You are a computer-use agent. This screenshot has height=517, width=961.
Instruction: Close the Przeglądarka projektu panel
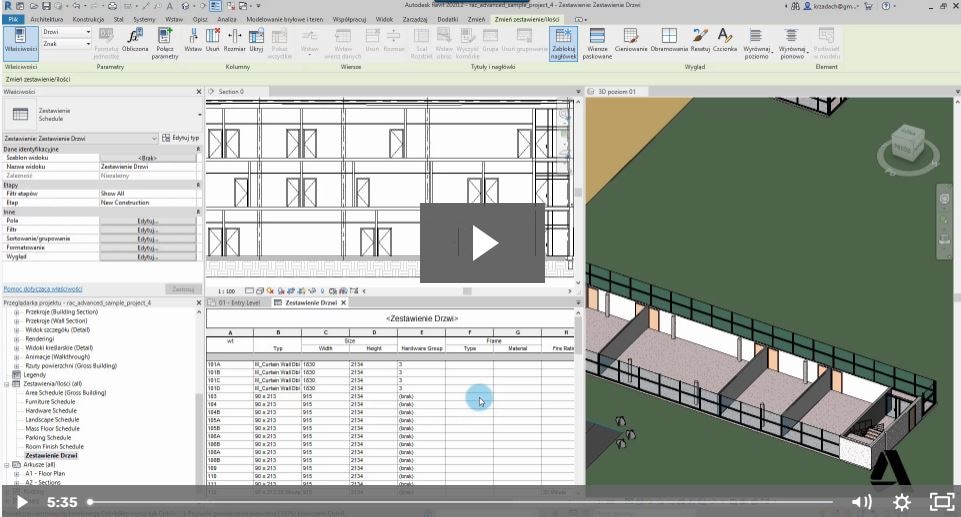click(x=199, y=303)
